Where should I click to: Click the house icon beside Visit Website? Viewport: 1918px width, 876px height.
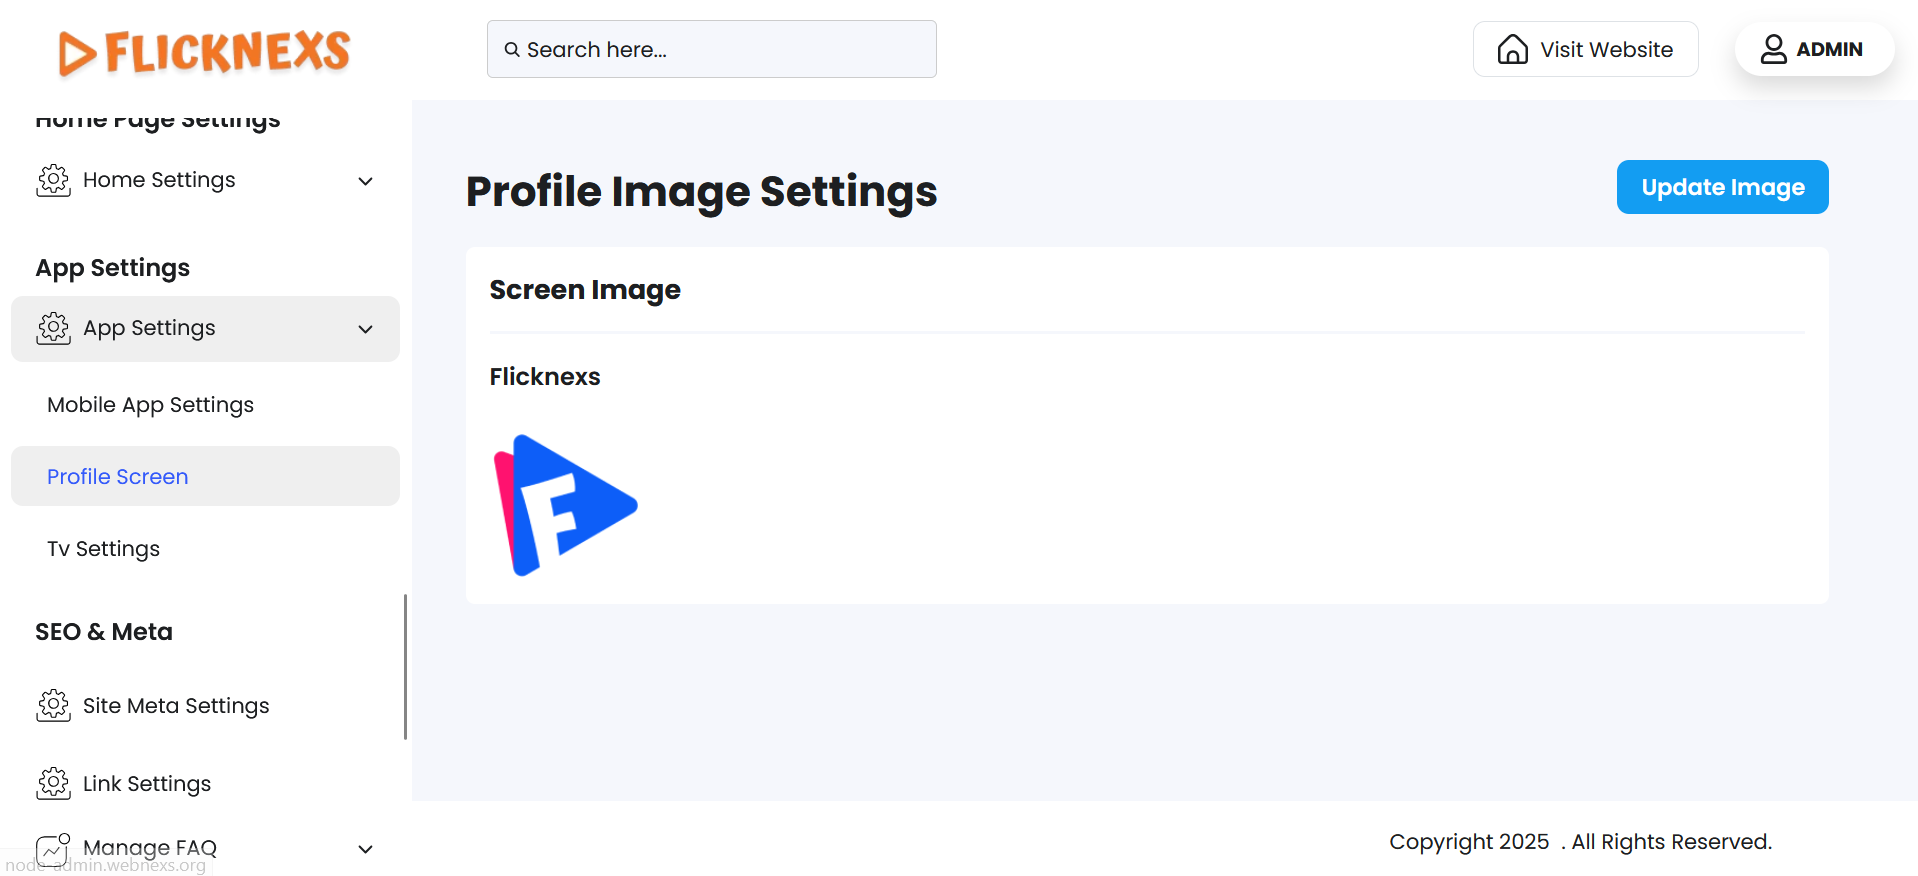pos(1512,49)
